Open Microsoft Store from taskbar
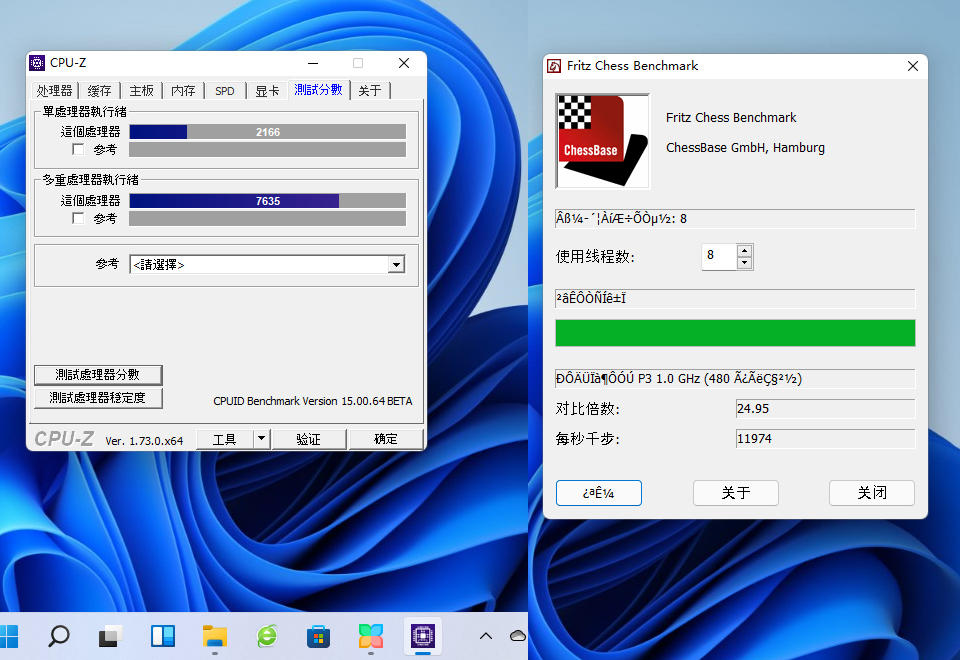The width and height of the screenshot is (960, 660). [x=318, y=636]
